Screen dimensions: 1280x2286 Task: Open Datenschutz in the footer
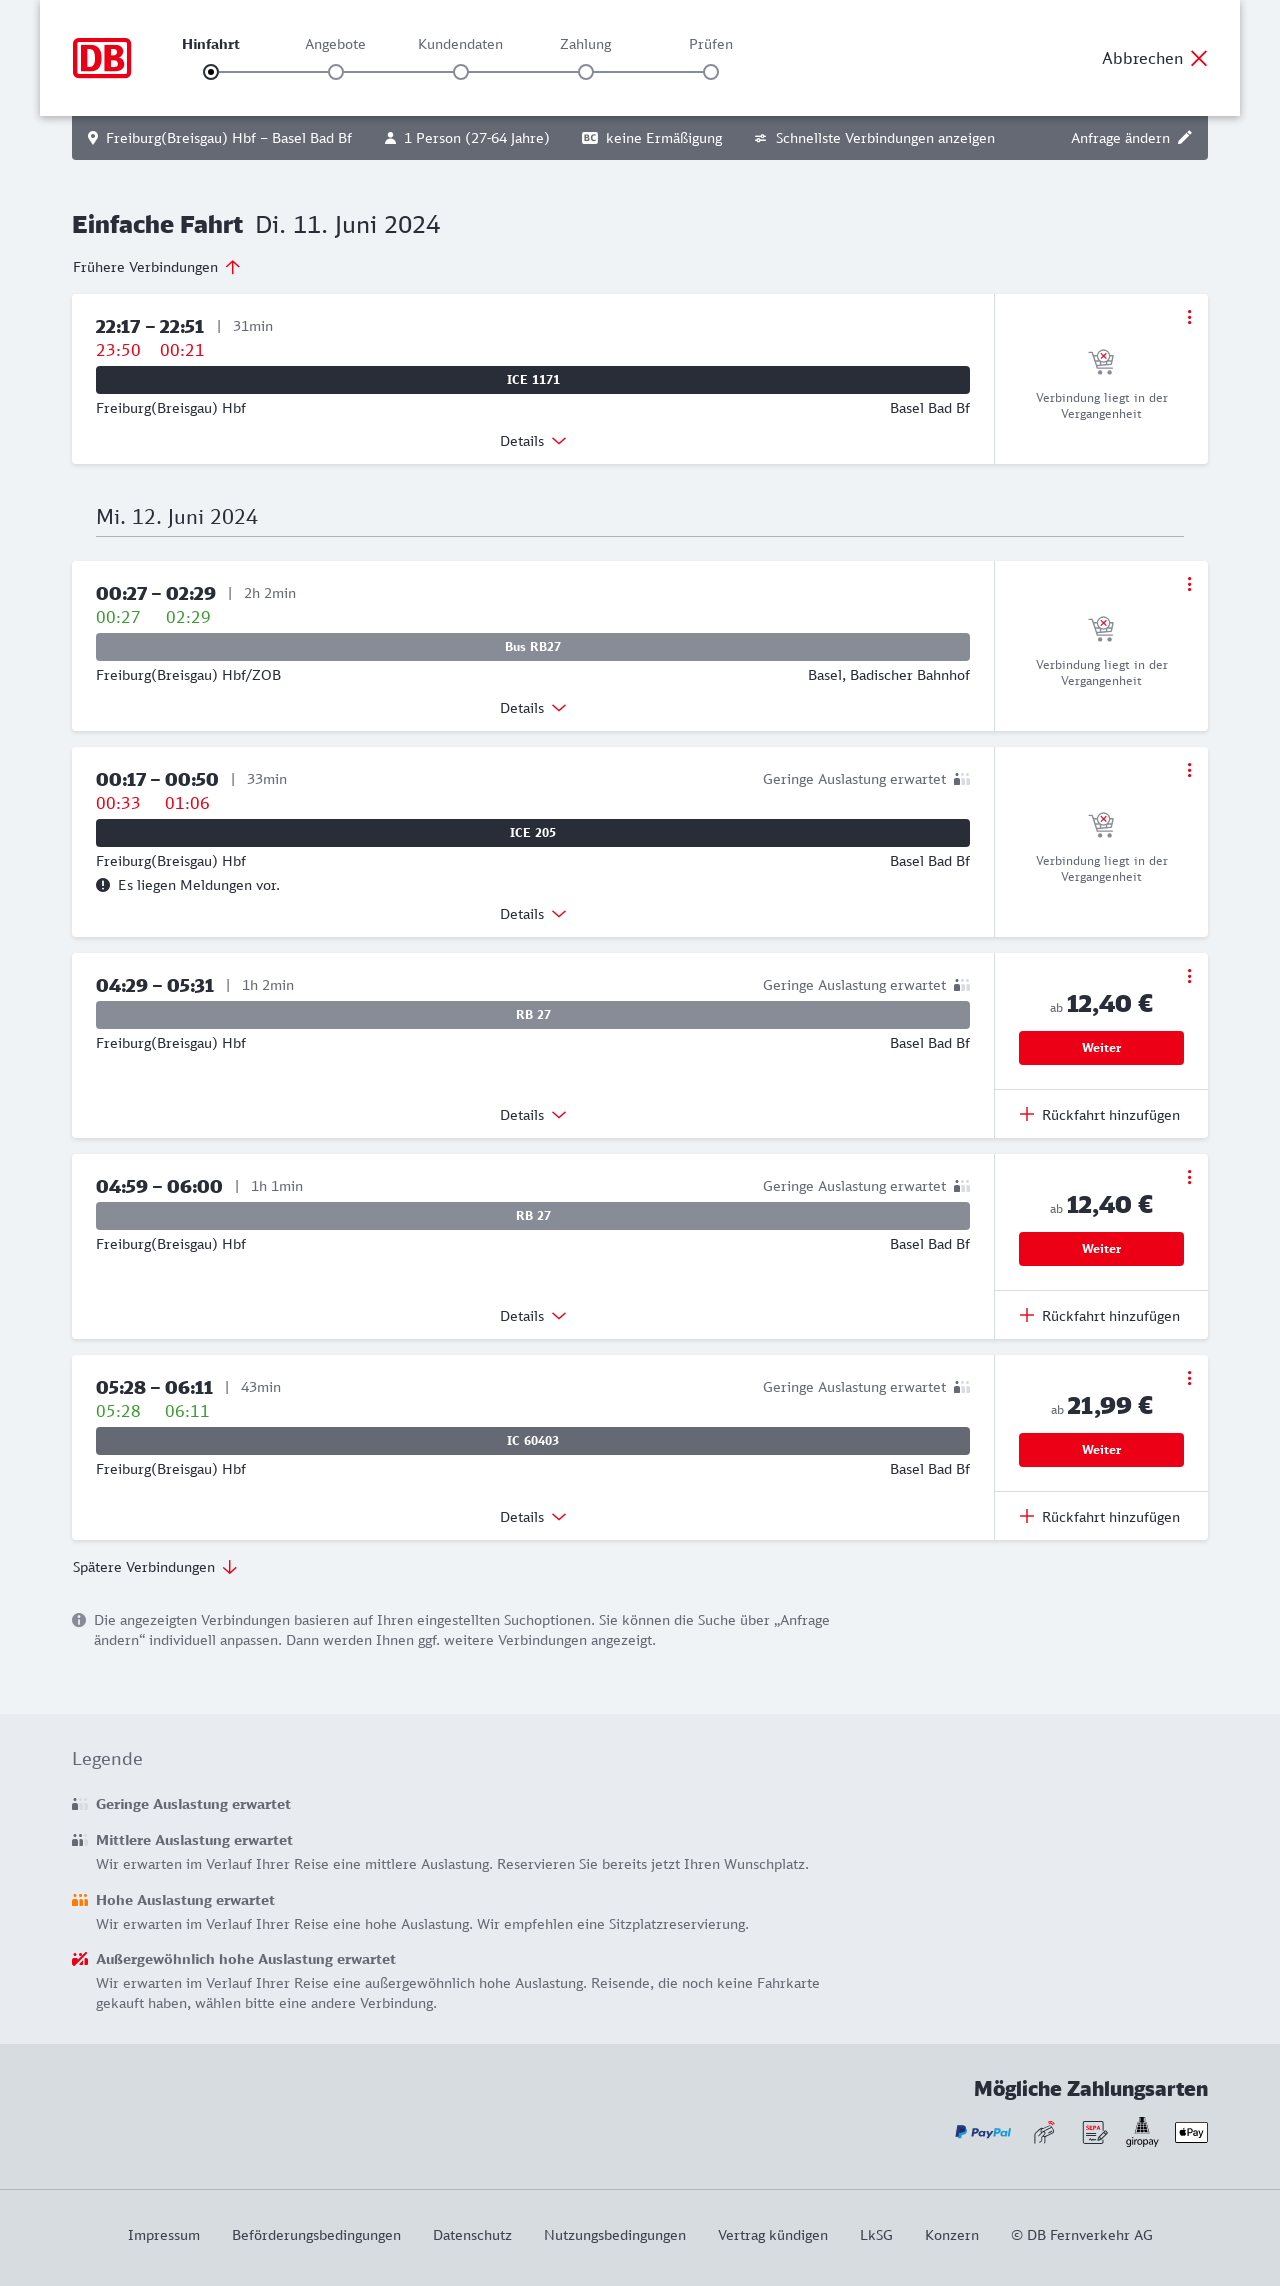coord(472,2235)
